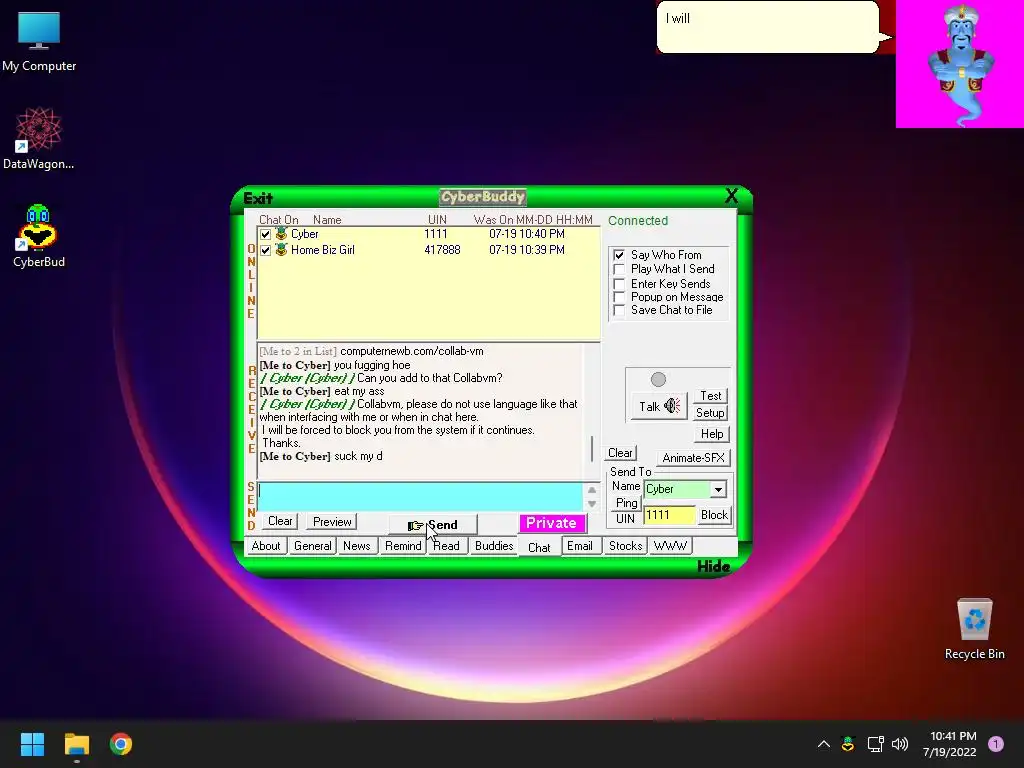Launch the CyberBud desktop shortcut
The height and width of the screenshot is (768, 1024).
pyautogui.click(x=39, y=236)
